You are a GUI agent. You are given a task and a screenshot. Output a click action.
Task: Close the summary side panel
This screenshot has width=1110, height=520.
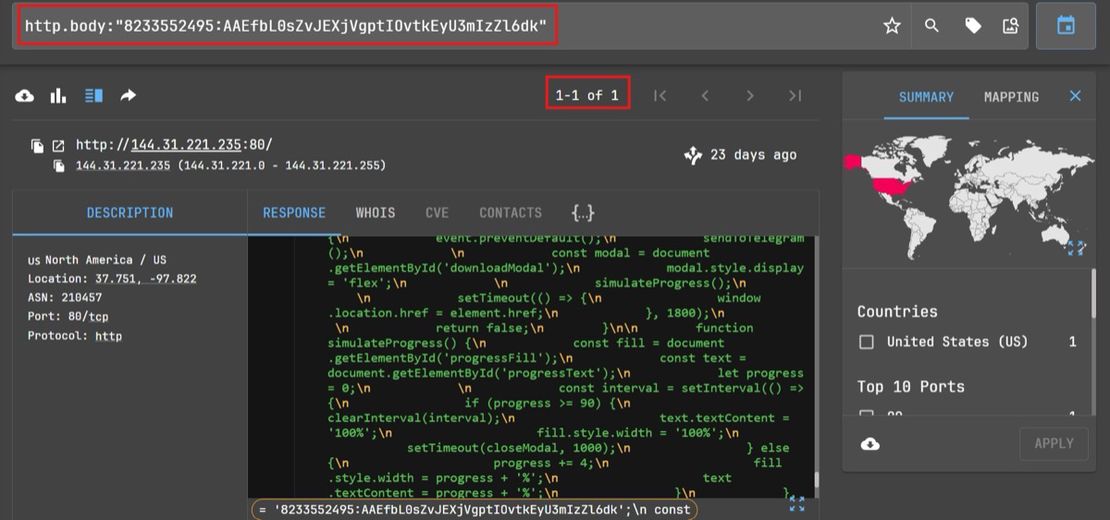[x=1075, y=96]
